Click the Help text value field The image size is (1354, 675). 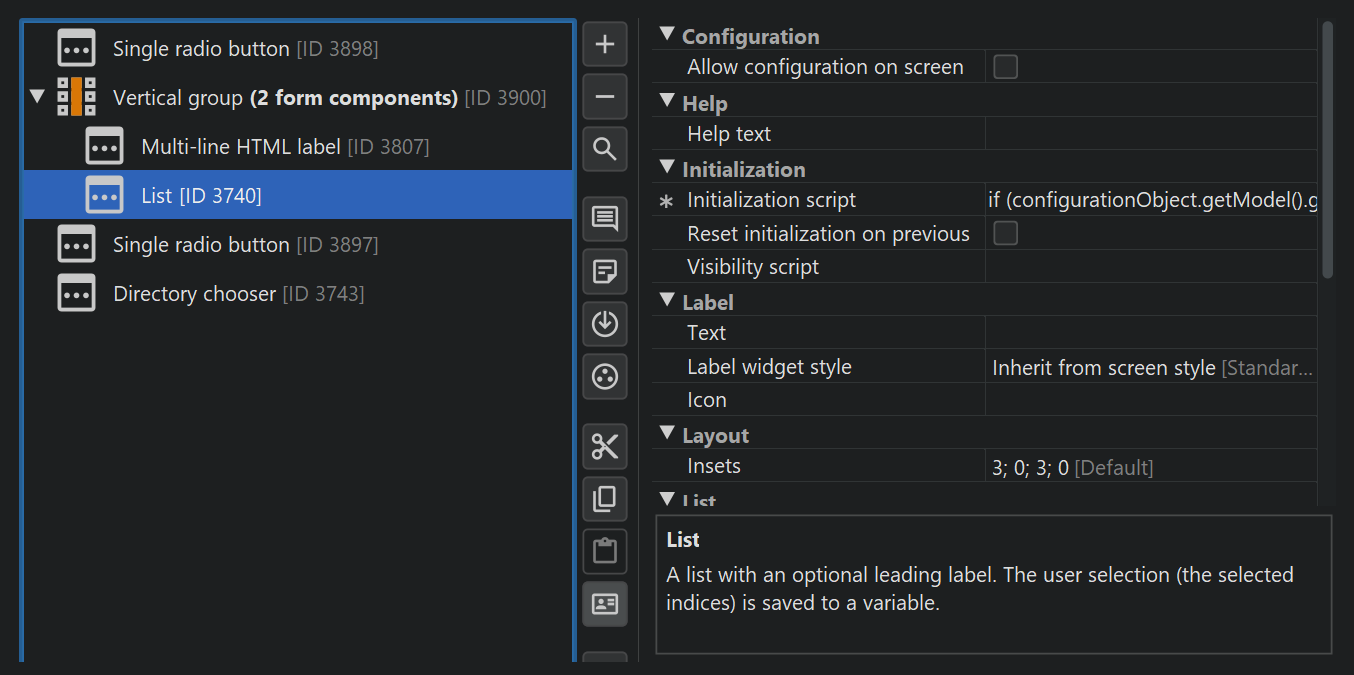coord(1151,134)
